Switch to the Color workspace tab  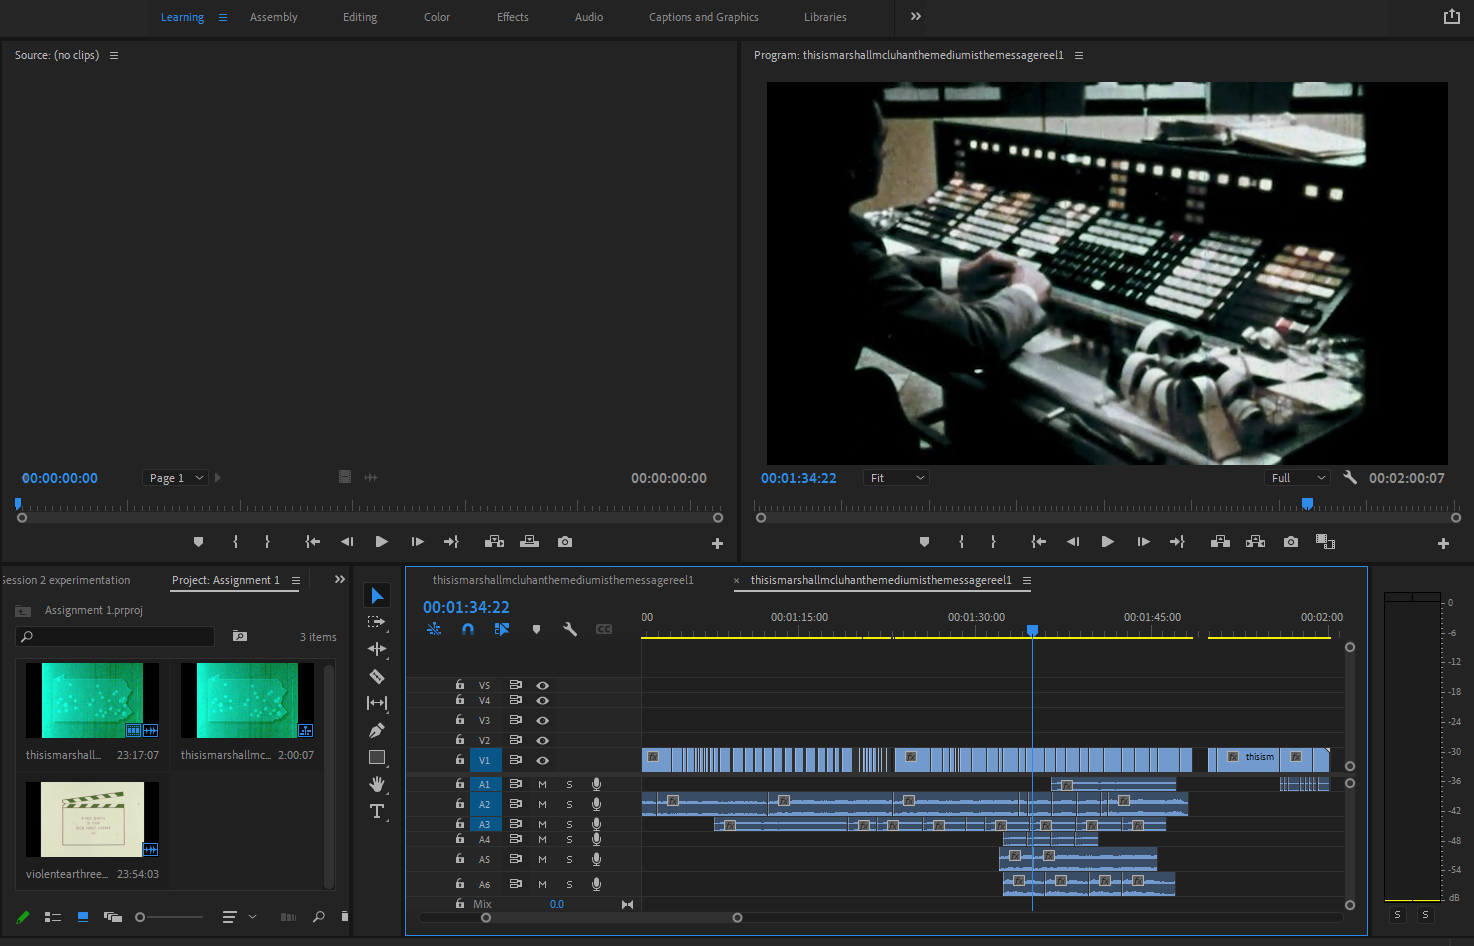437,17
